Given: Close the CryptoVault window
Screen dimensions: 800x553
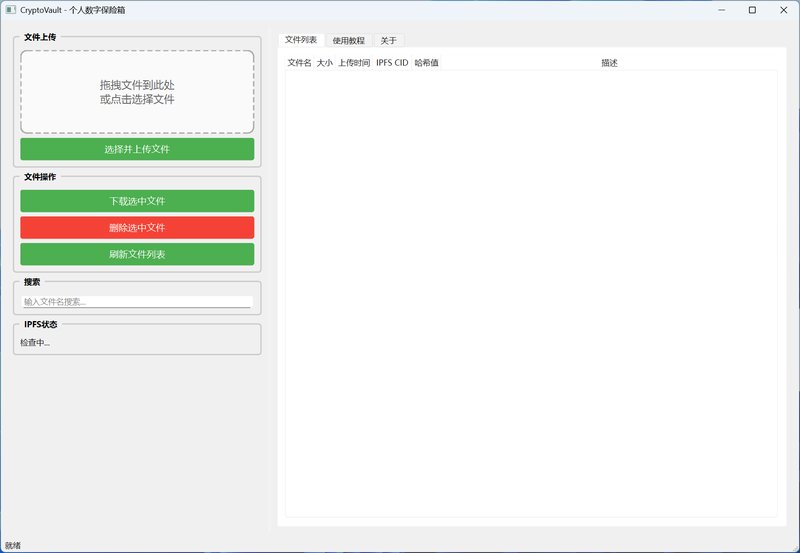Looking at the screenshot, I should tap(784, 10).
